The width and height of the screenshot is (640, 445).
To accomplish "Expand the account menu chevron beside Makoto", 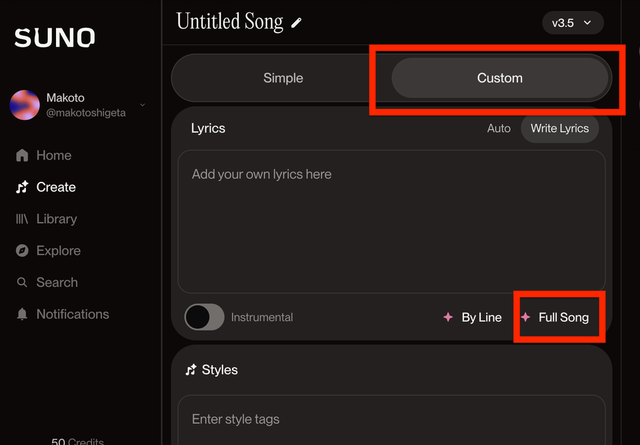I will click(142, 105).
